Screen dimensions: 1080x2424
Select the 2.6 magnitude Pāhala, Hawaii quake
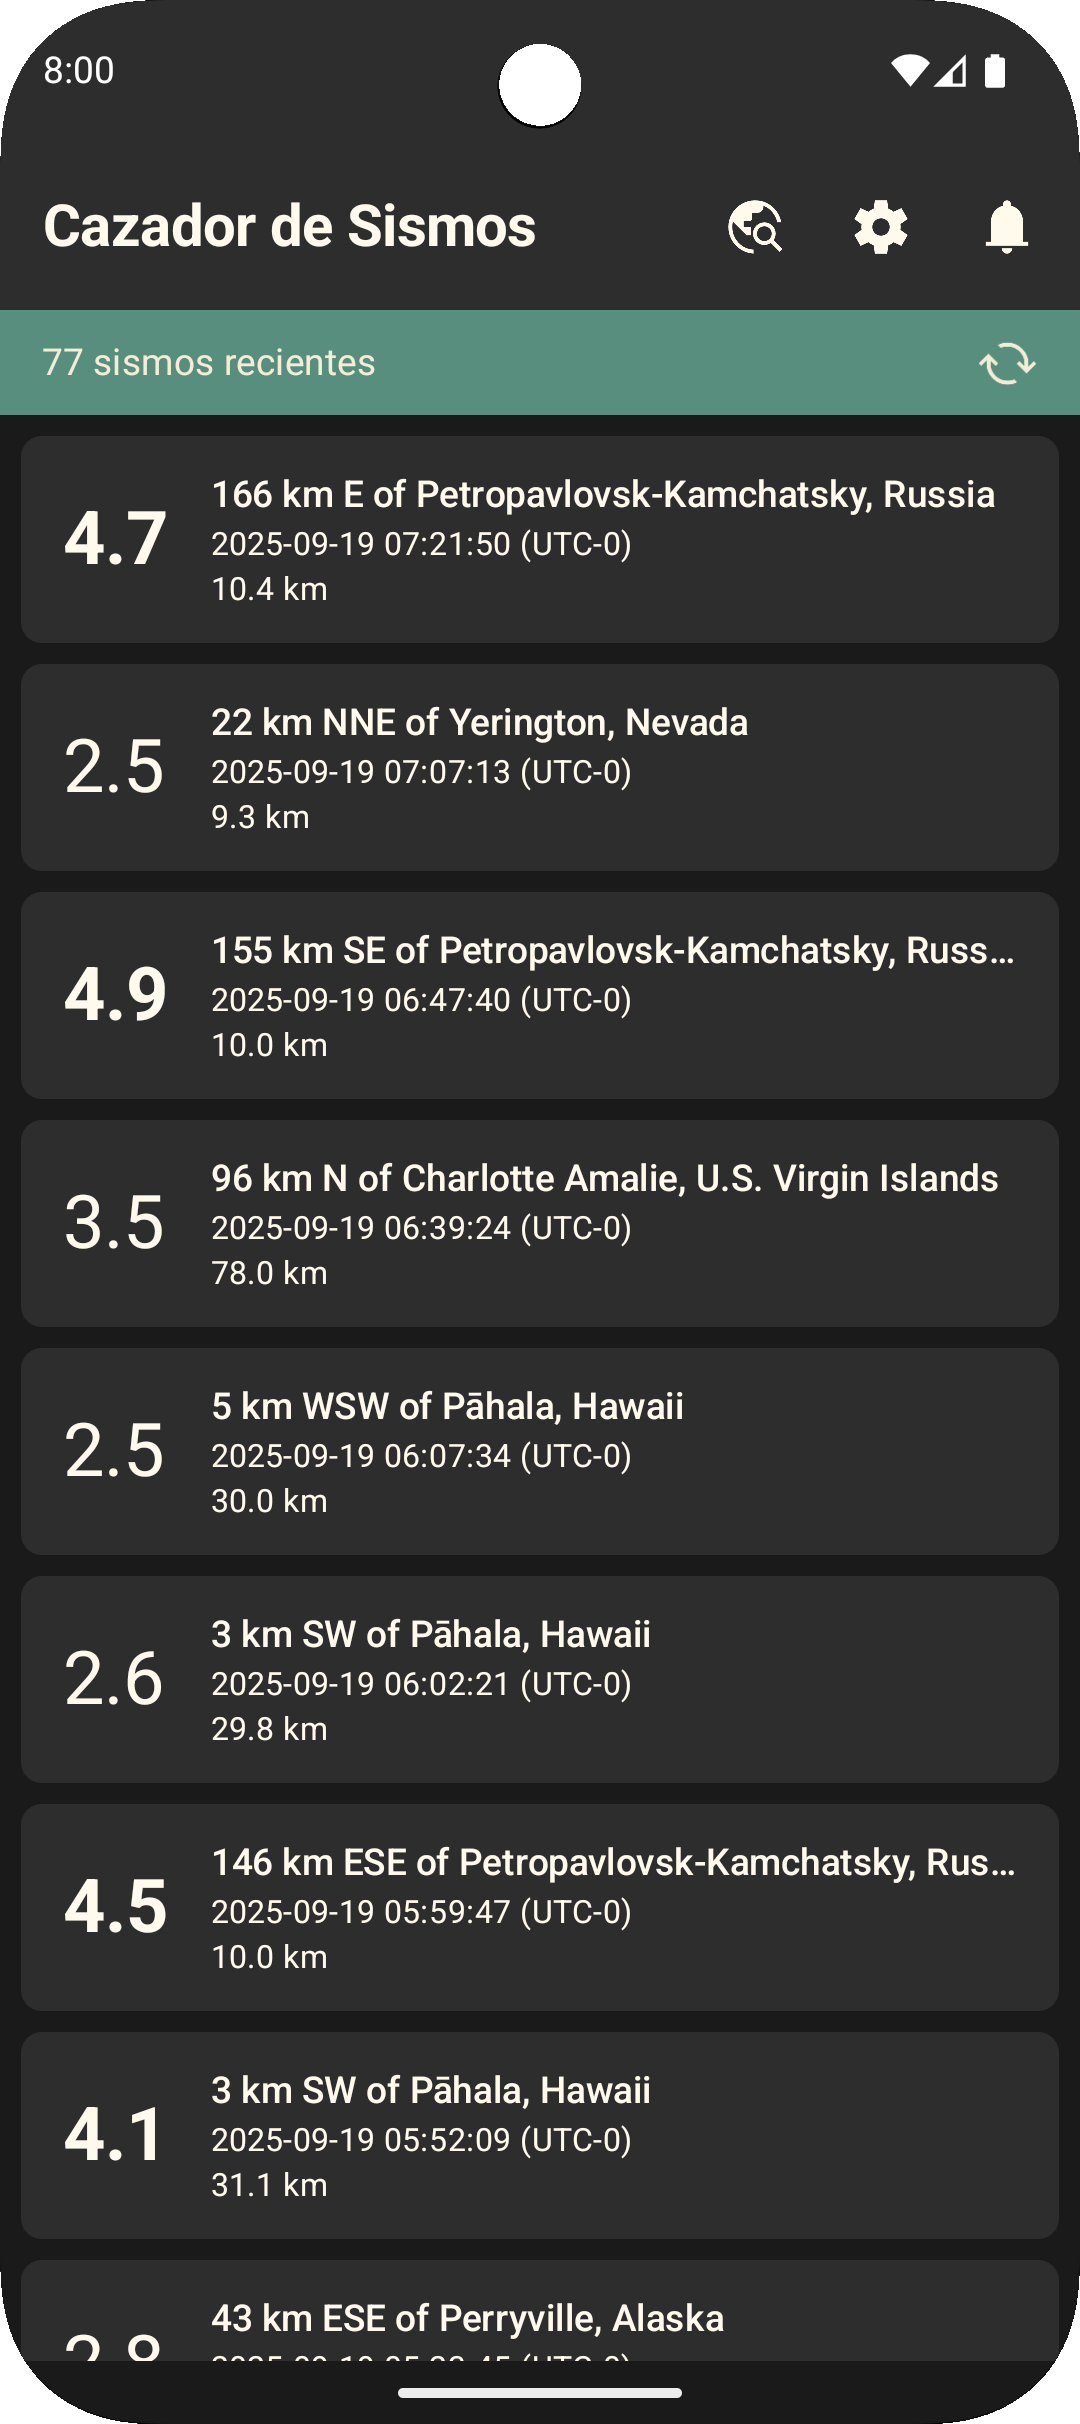pyautogui.click(x=540, y=1679)
